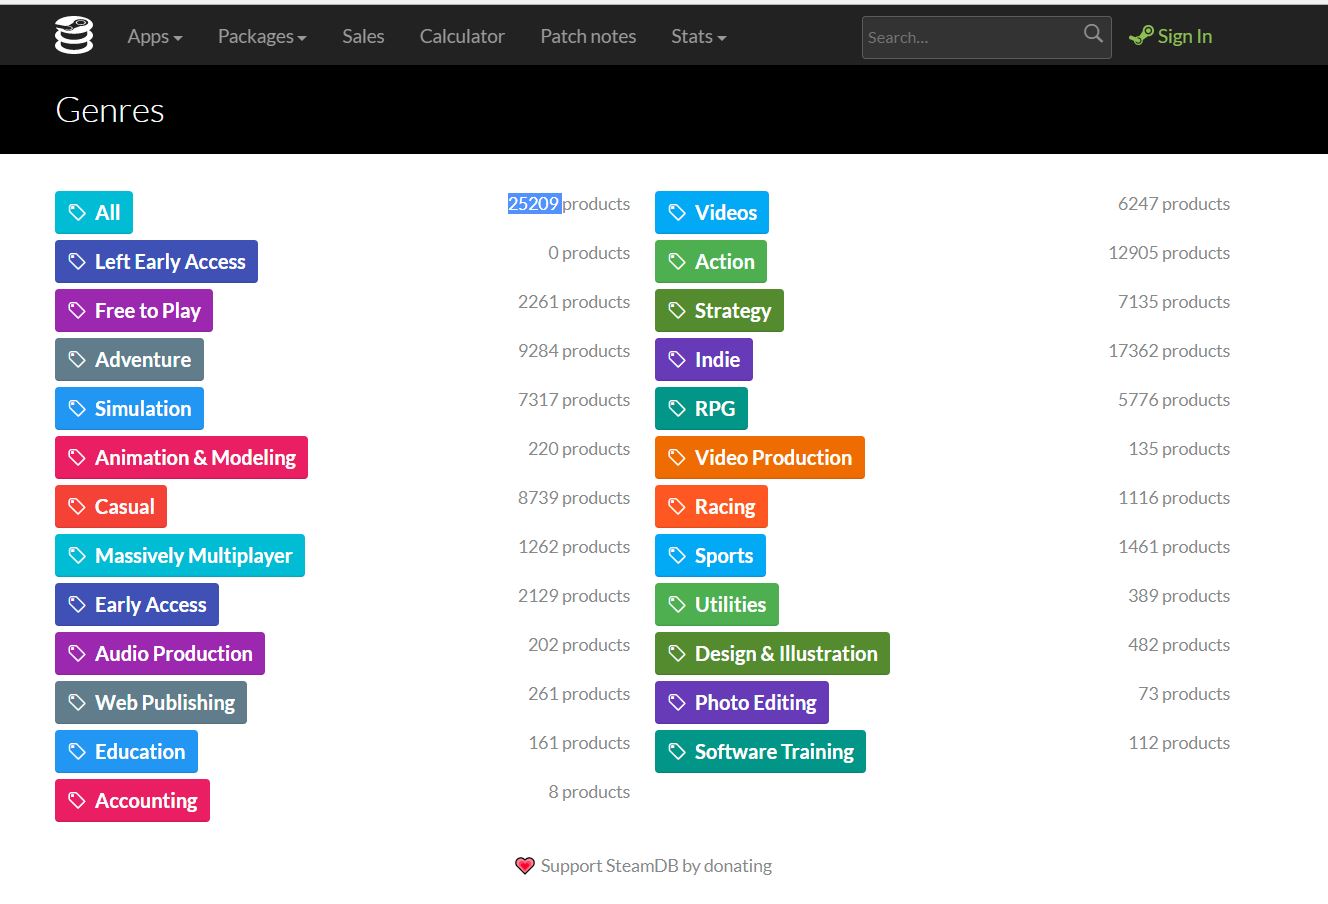Click the tag icon on Accounting
This screenshot has height=904, width=1328.
point(77,800)
